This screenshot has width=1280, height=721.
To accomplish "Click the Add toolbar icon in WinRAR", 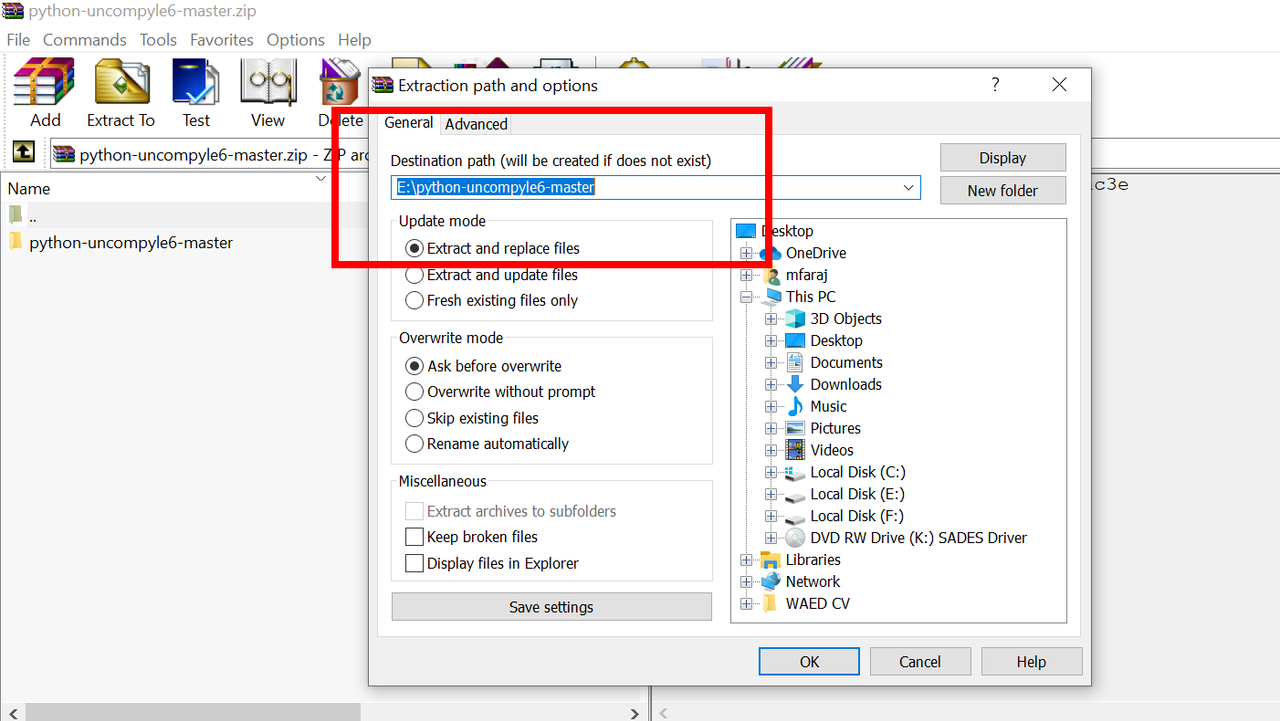I will pos(44,82).
